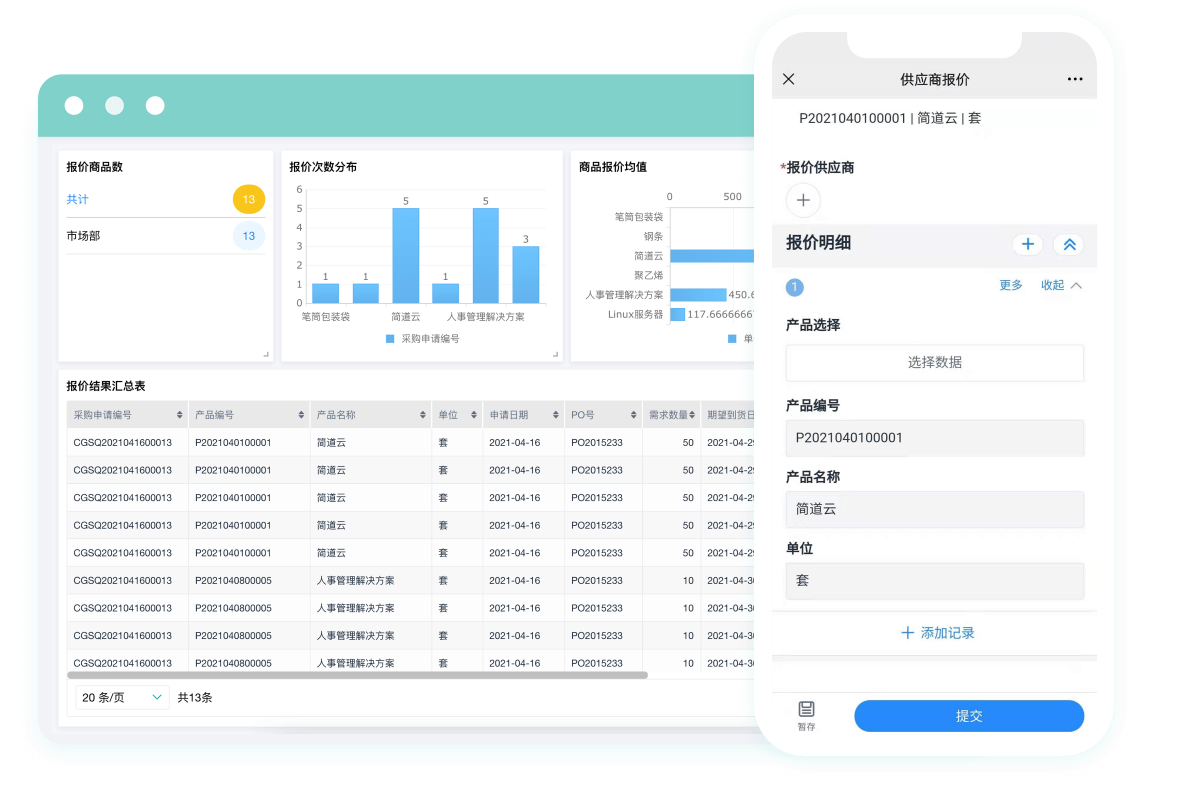Select the 共计 row in 报价商品数
This screenshot has width=1184, height=792.
[165, 199]
